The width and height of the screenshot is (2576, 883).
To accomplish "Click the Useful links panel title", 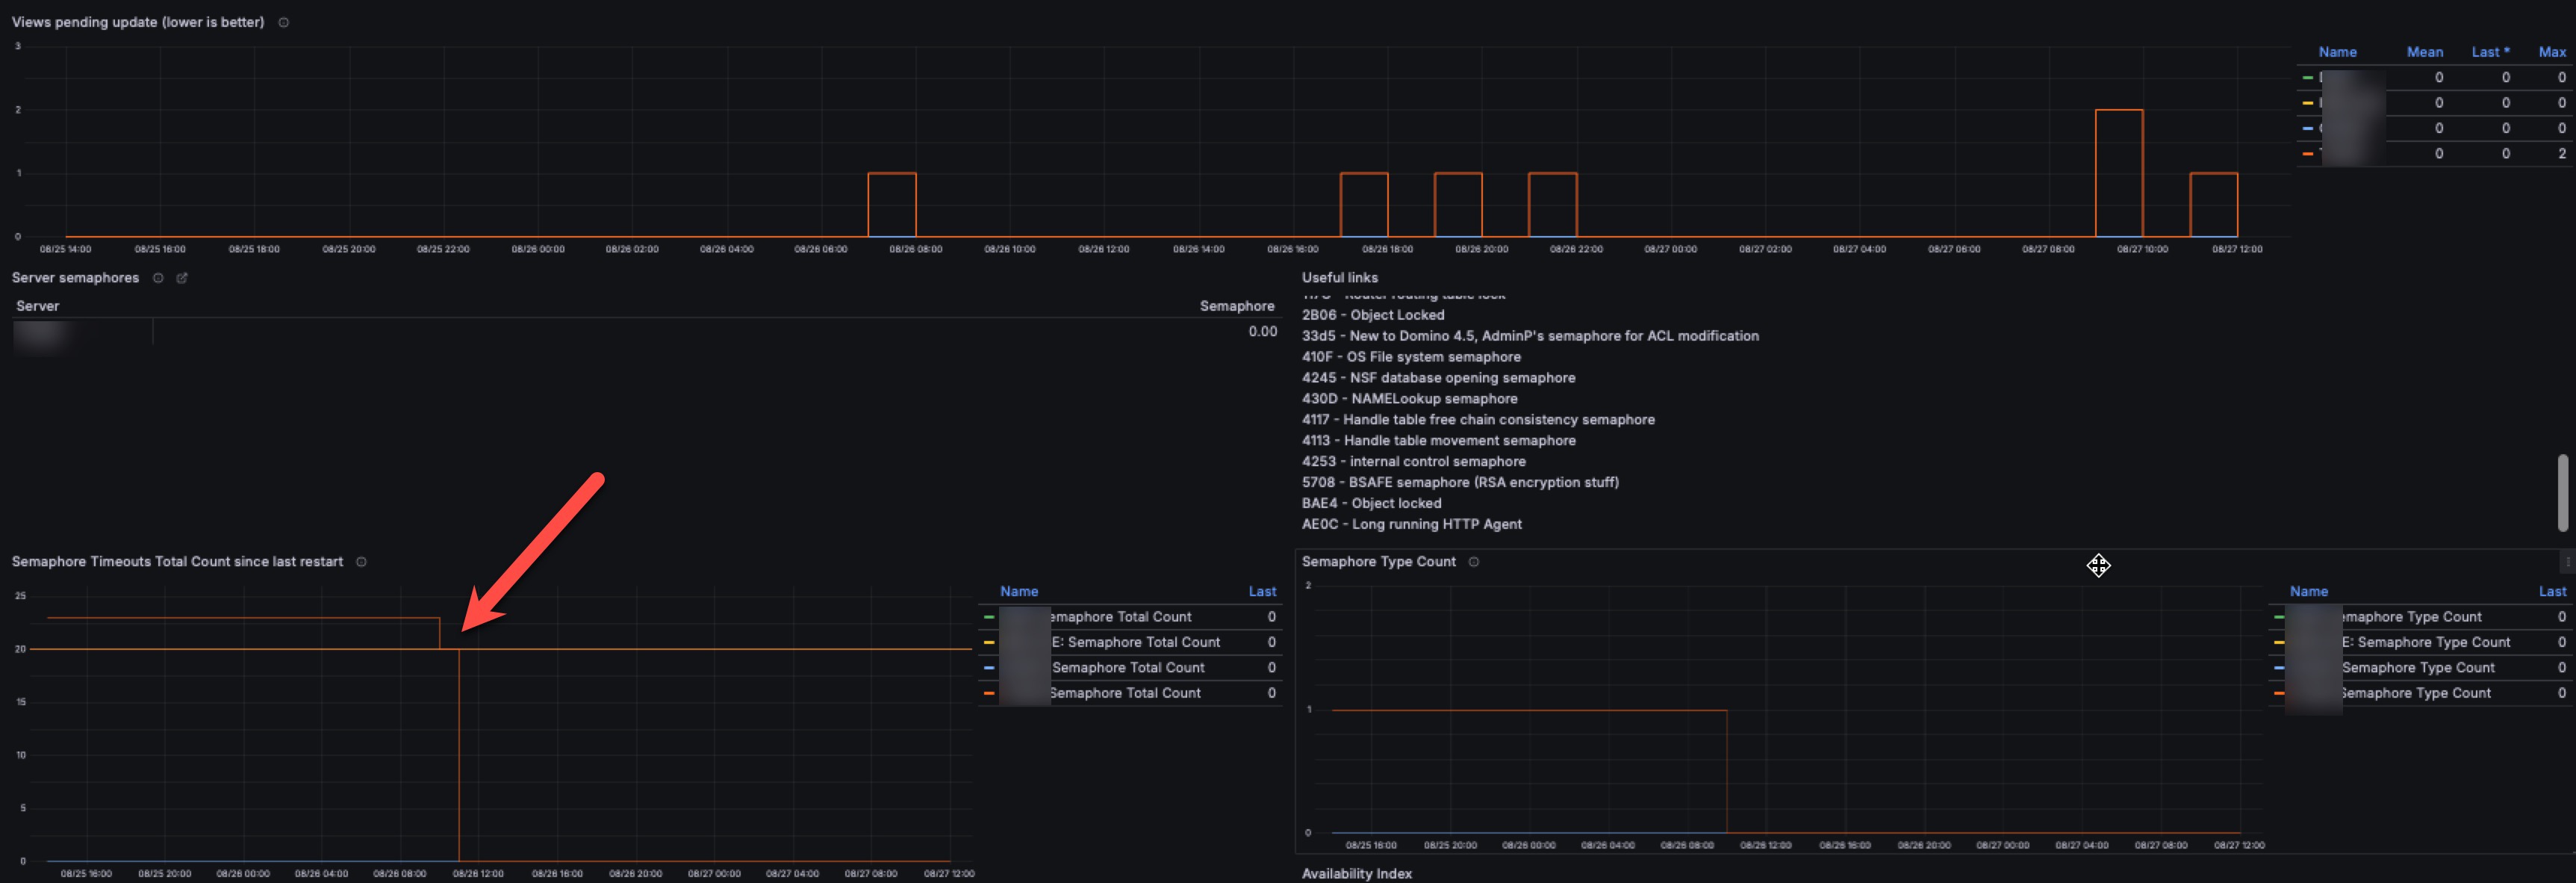I will pyautogui.click(x=1339, y=278).
